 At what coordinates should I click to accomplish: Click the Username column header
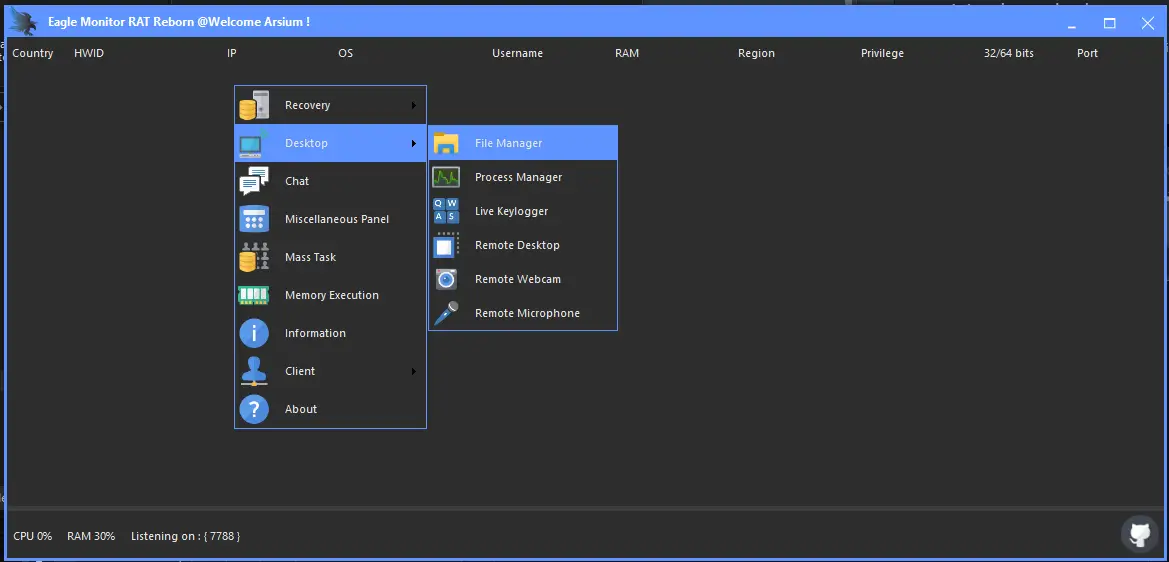(517, 53)
